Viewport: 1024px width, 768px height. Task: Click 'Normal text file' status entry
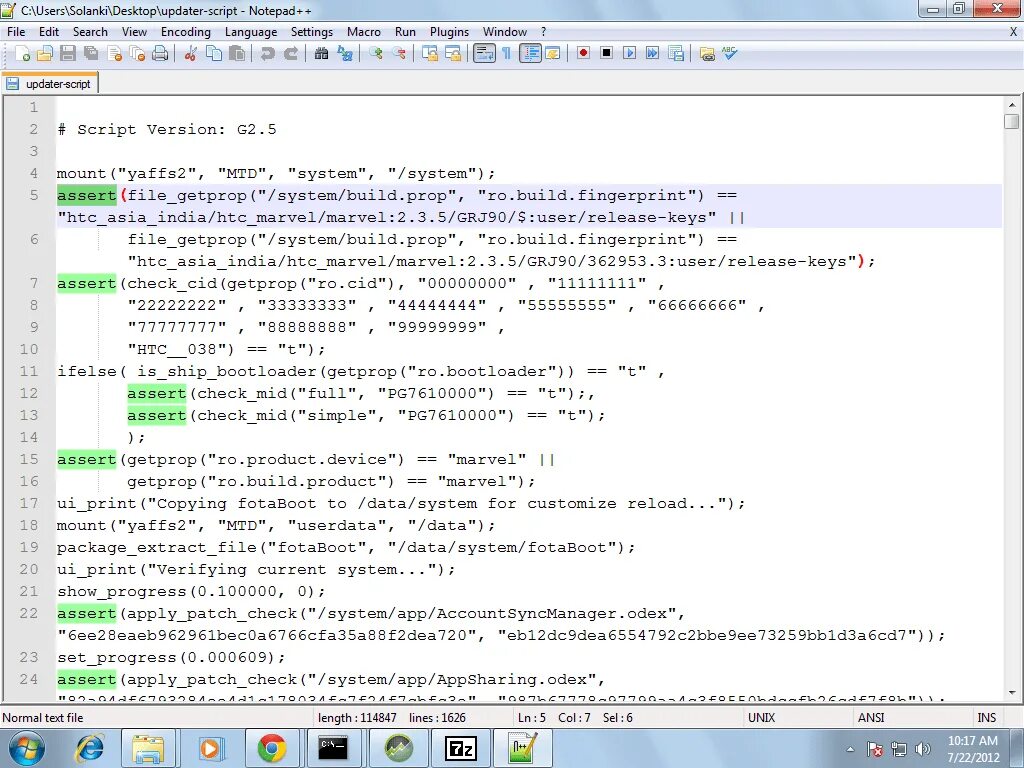[x=43, y=718]
